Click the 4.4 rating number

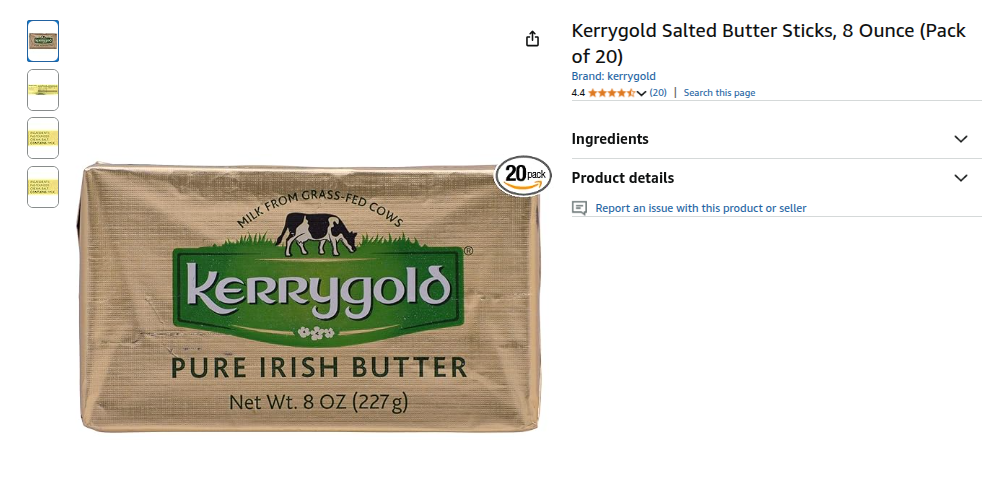[578, 93]
